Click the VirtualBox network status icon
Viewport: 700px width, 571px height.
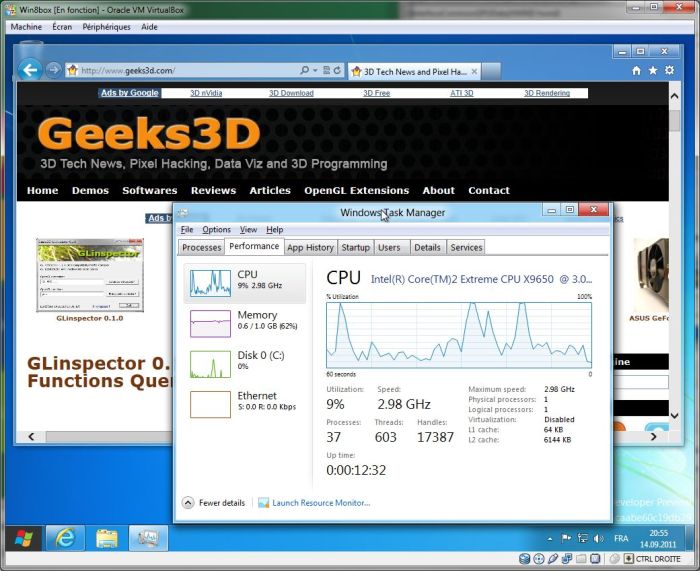[567, 558]
